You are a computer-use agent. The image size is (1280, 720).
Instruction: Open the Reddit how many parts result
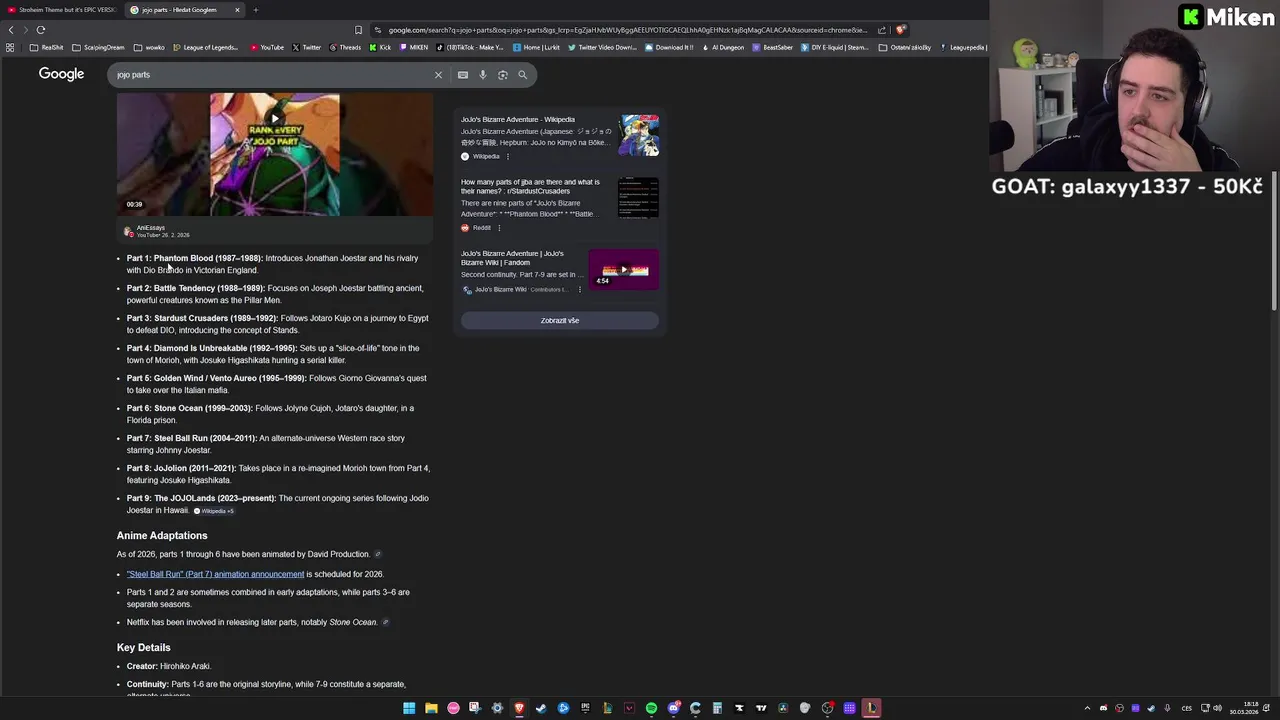530,186
